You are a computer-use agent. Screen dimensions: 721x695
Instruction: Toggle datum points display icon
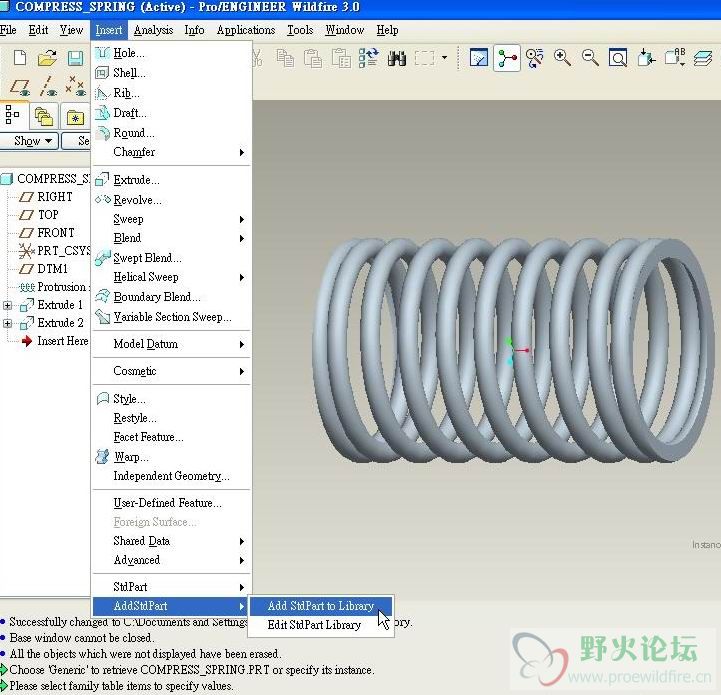point(75,86)
